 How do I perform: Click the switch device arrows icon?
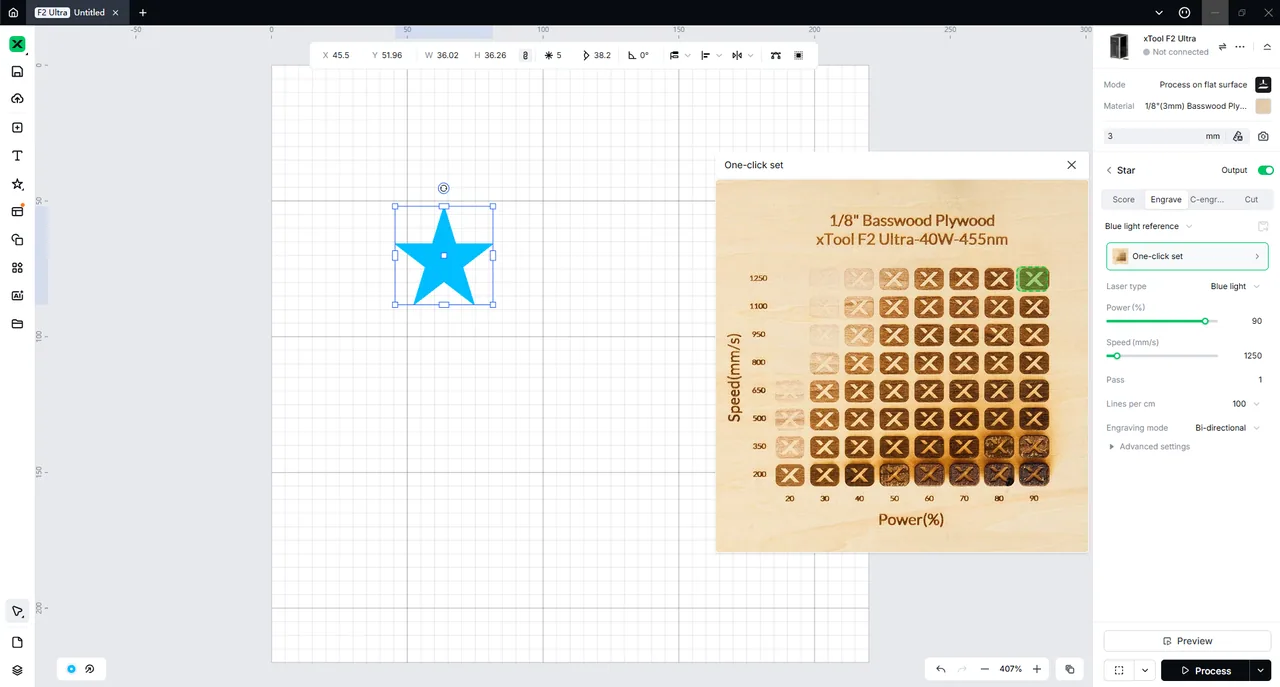pyautogui.click(x=1222, y=46)
